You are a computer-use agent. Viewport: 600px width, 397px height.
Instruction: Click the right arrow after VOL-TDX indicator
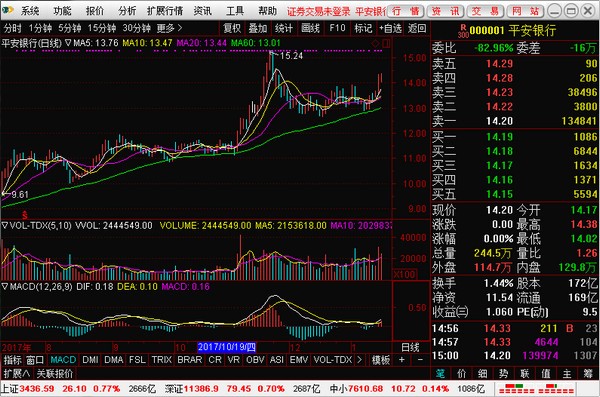[359, 359]
